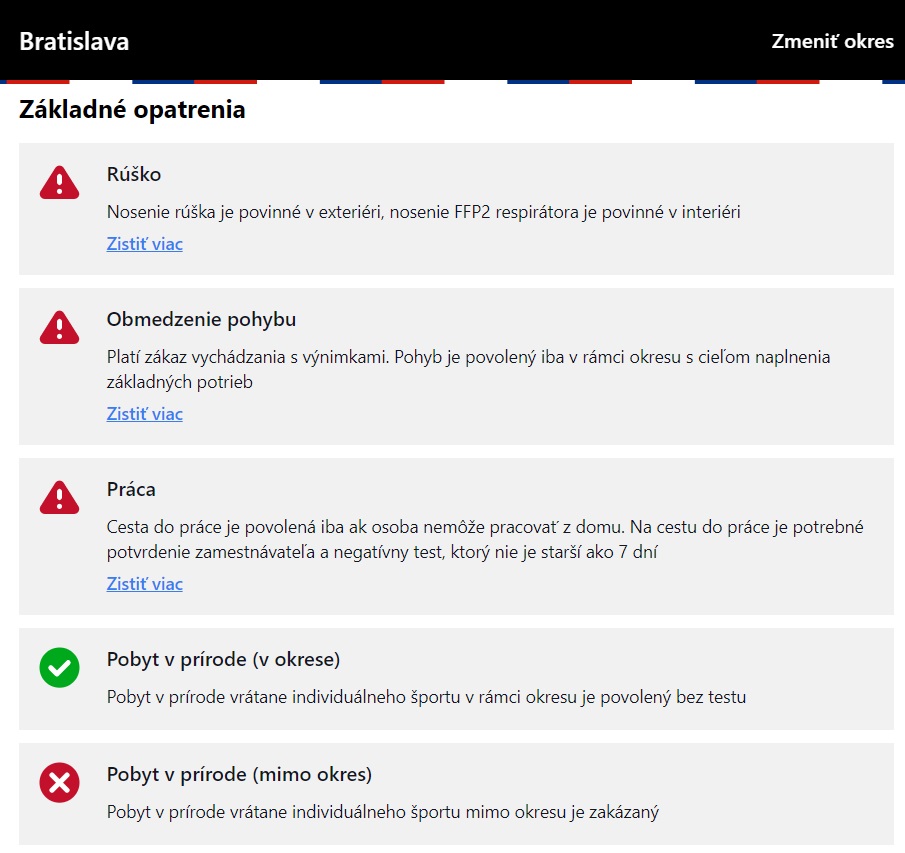The width and height of the screenshot is (905, 853).
Task: Click Pobyt v prírode (v okrese) heading
Action: tap(223, 659)
